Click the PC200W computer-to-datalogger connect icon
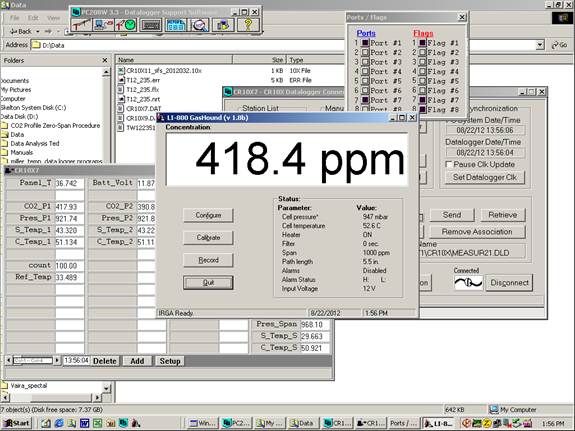Image resolution: width=575 pixels, height=431 pixels. coord(103,25)
